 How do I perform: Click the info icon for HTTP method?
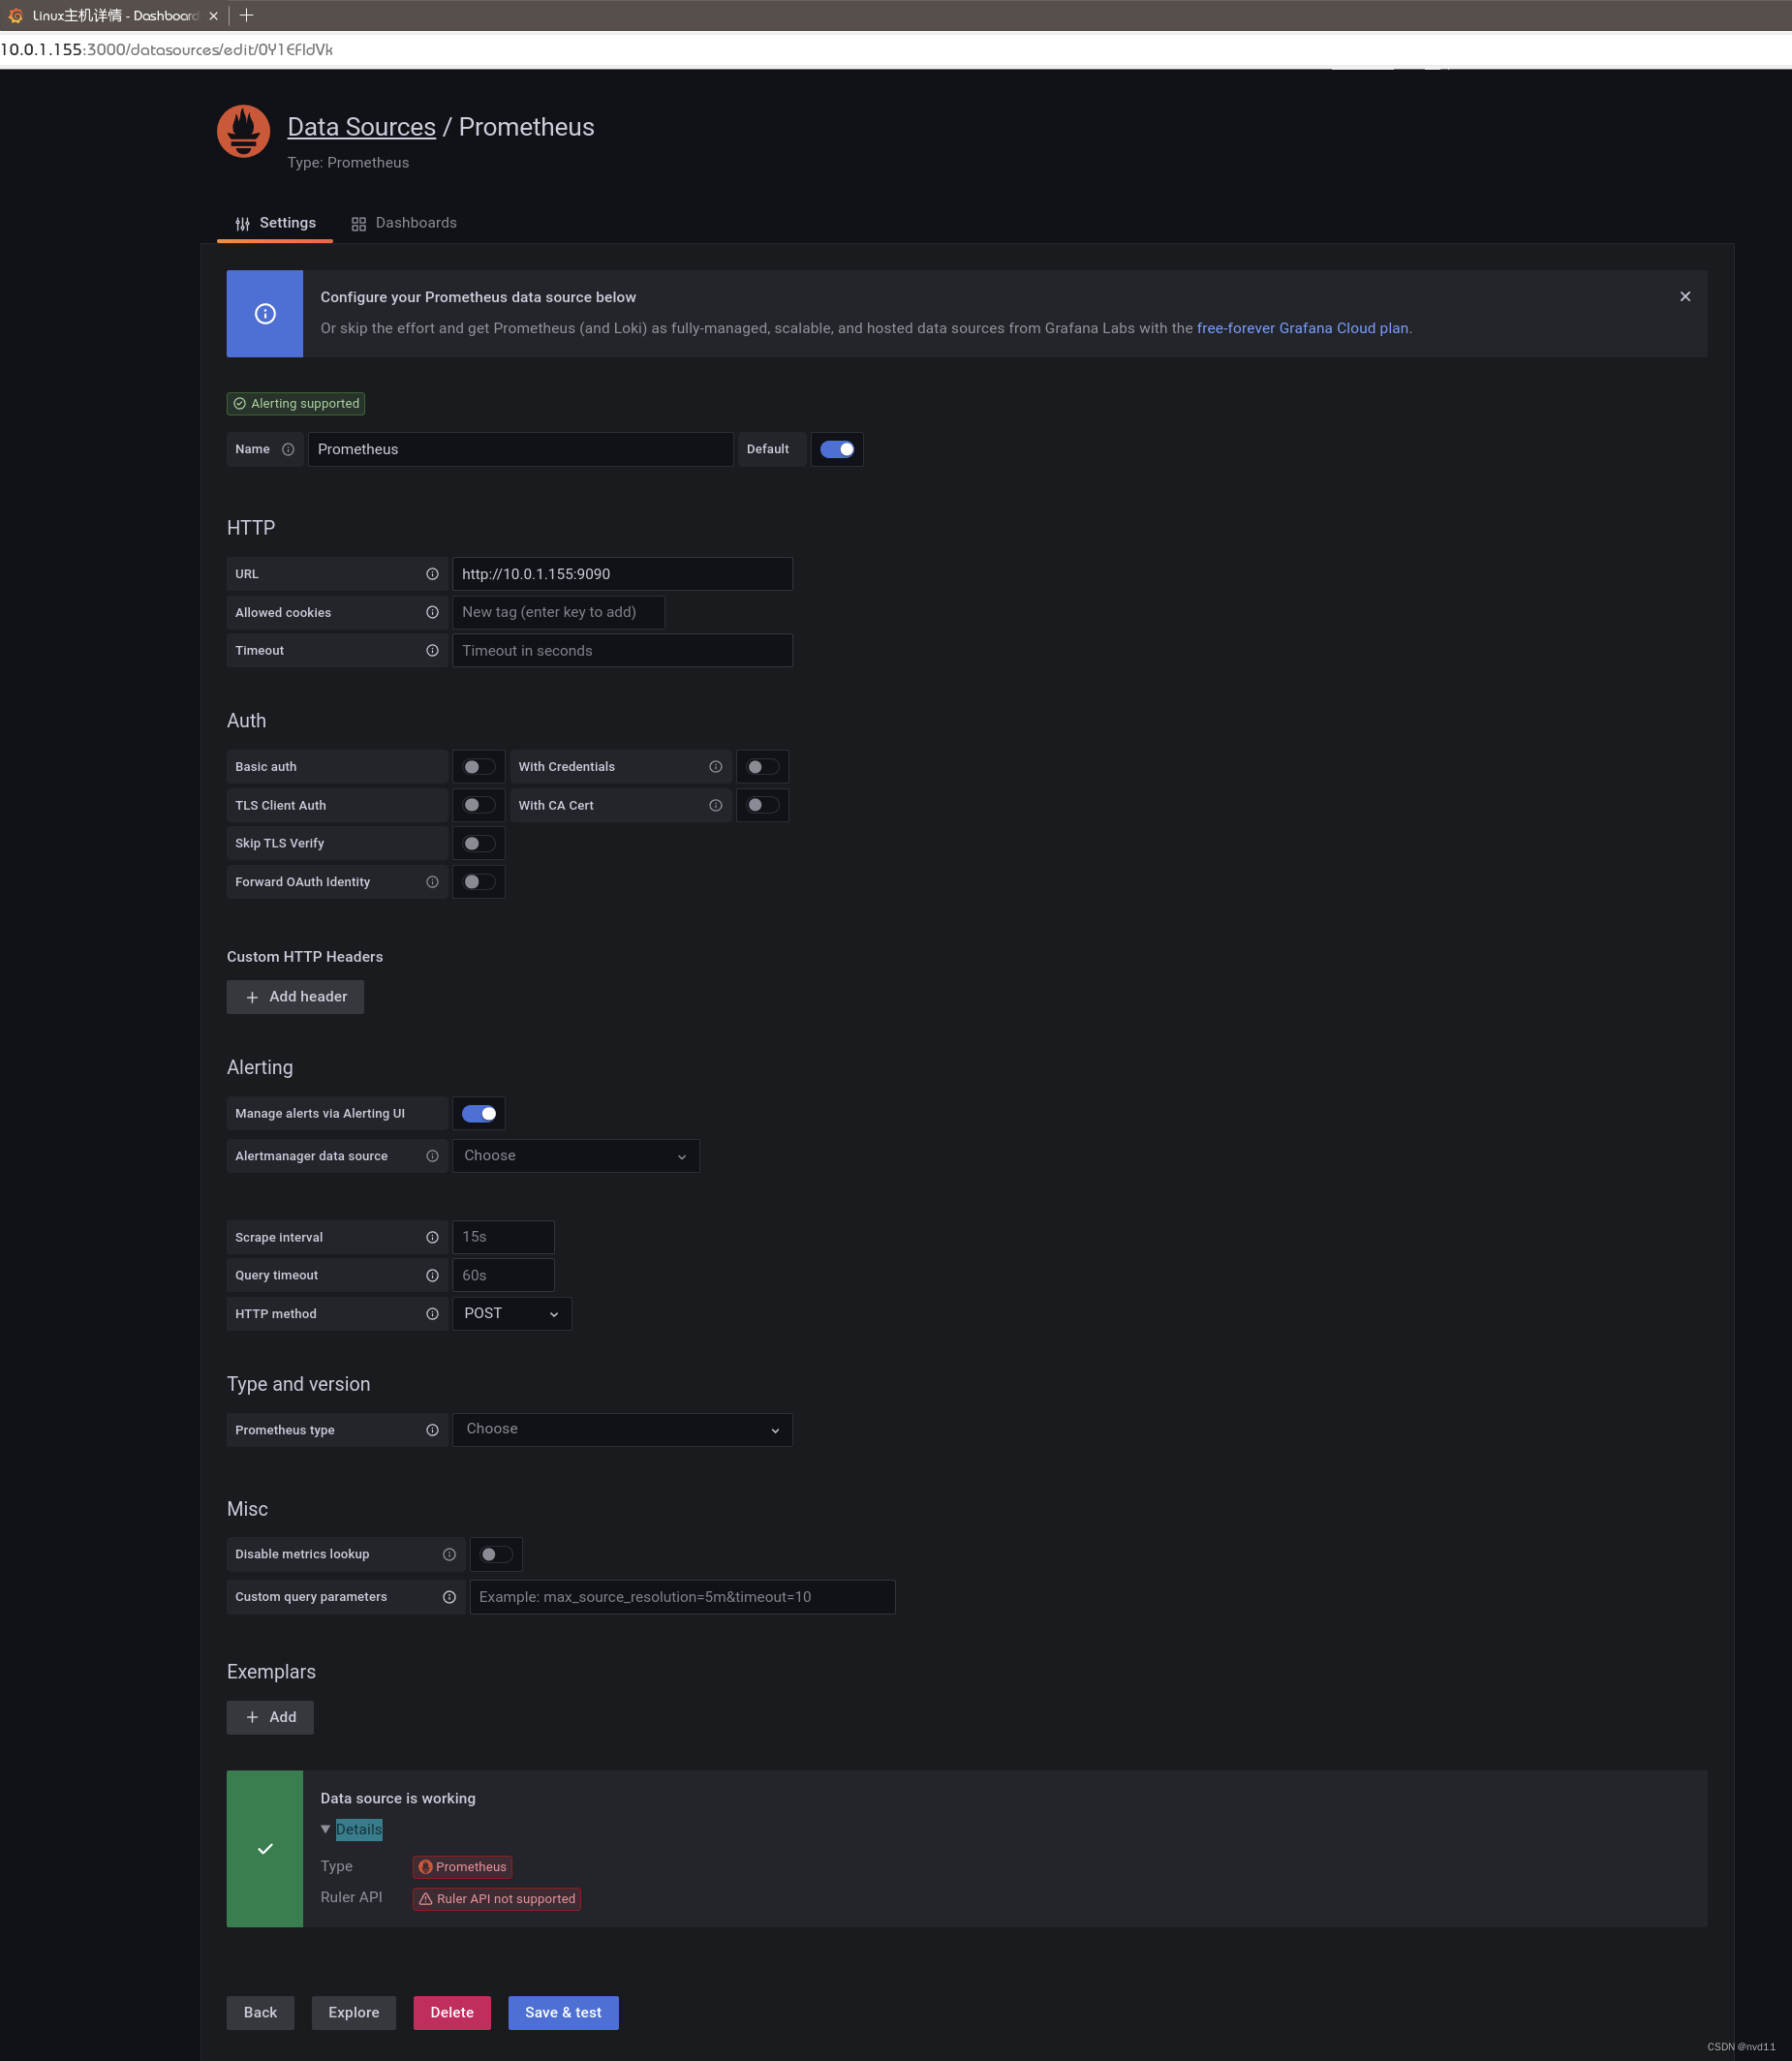tap(432, 1314)
